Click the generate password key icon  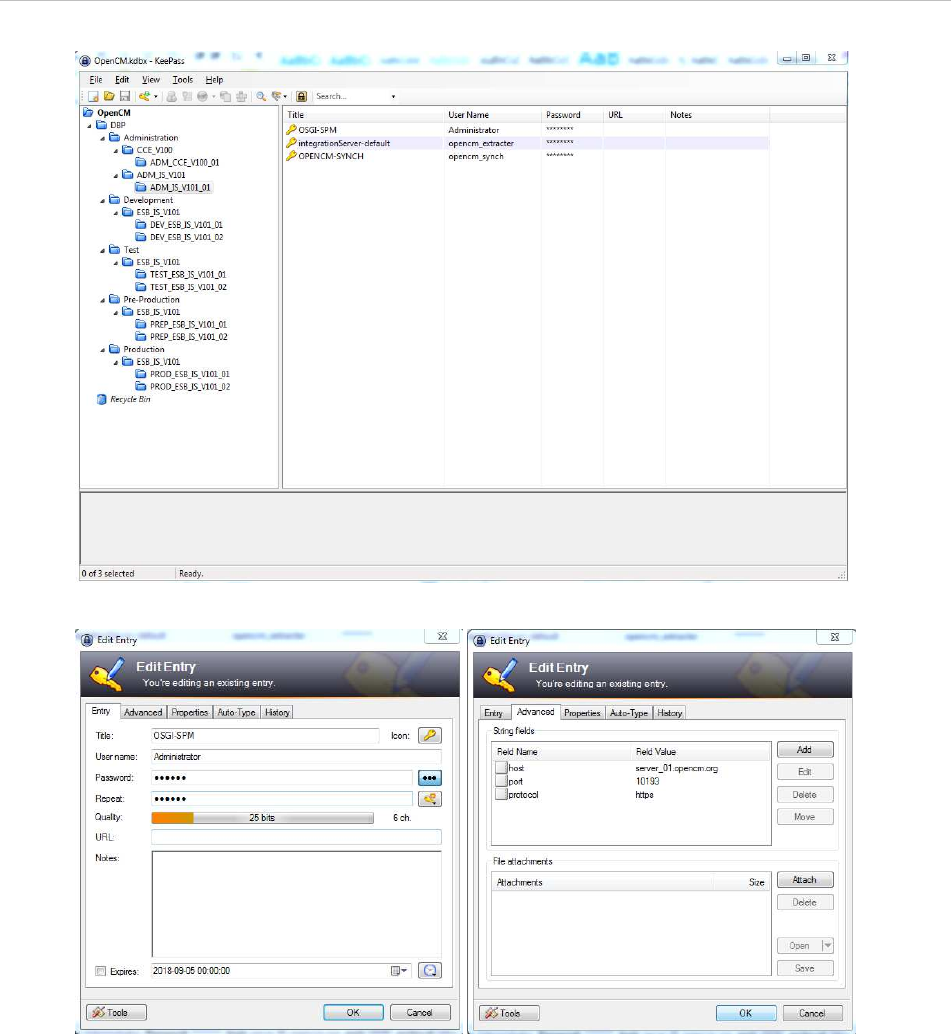pyautogui.click(x=430, y=799)
